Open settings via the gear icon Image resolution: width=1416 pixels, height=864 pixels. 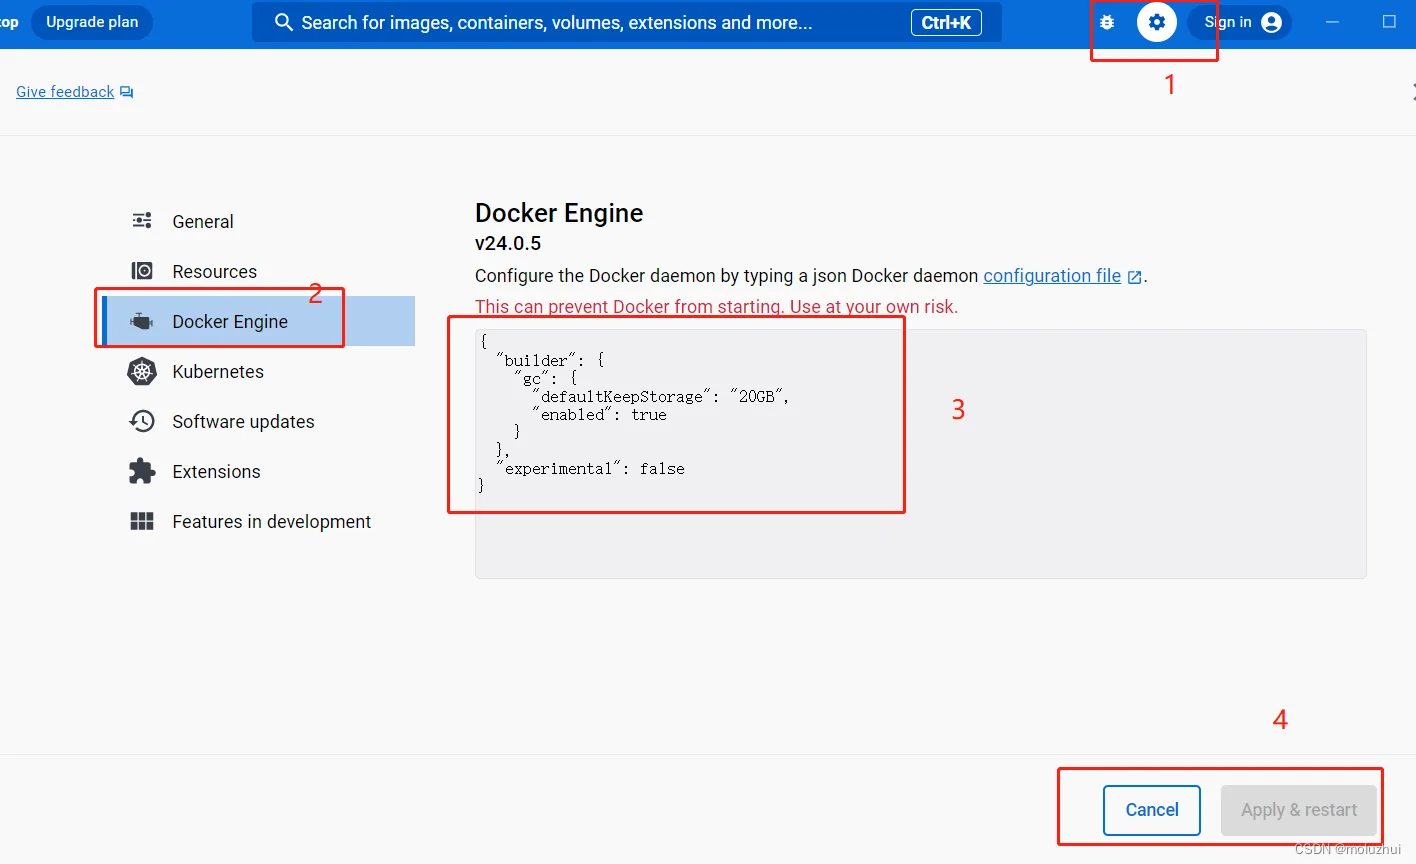pyautogui.click(x=1157, y=22)
